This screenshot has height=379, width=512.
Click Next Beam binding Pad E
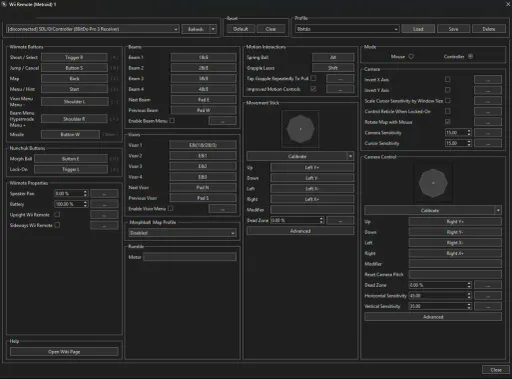point(204,100)
